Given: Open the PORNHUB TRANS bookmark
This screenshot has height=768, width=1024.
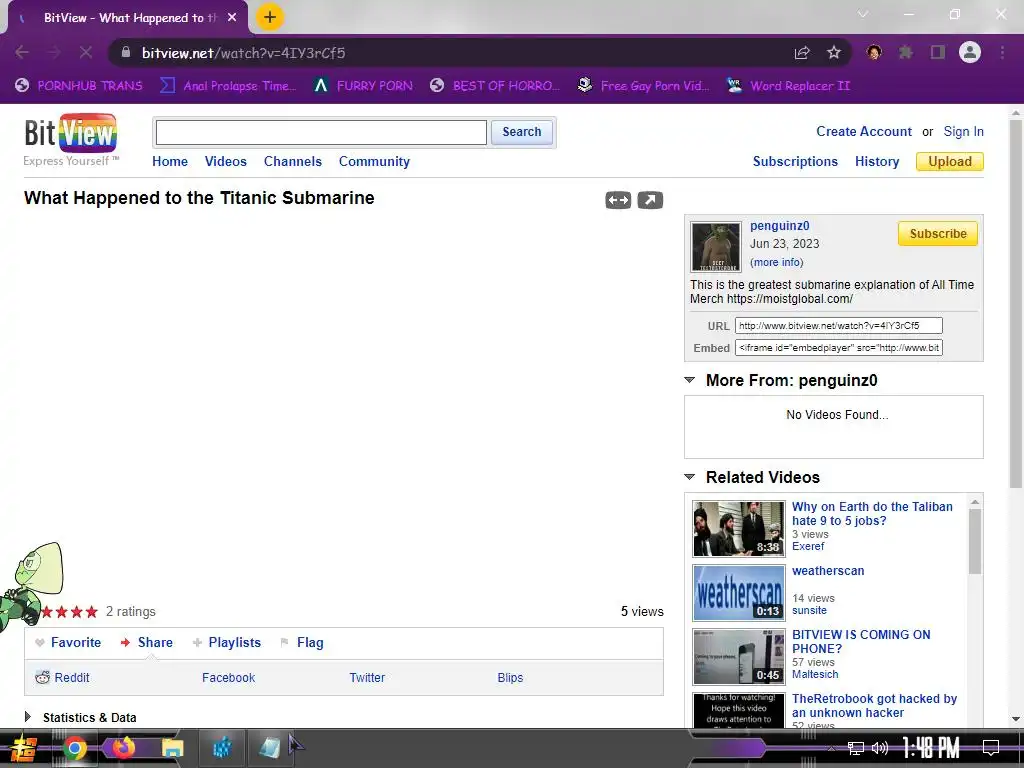Looking at the screenshot, I should (x=78, y=86).
